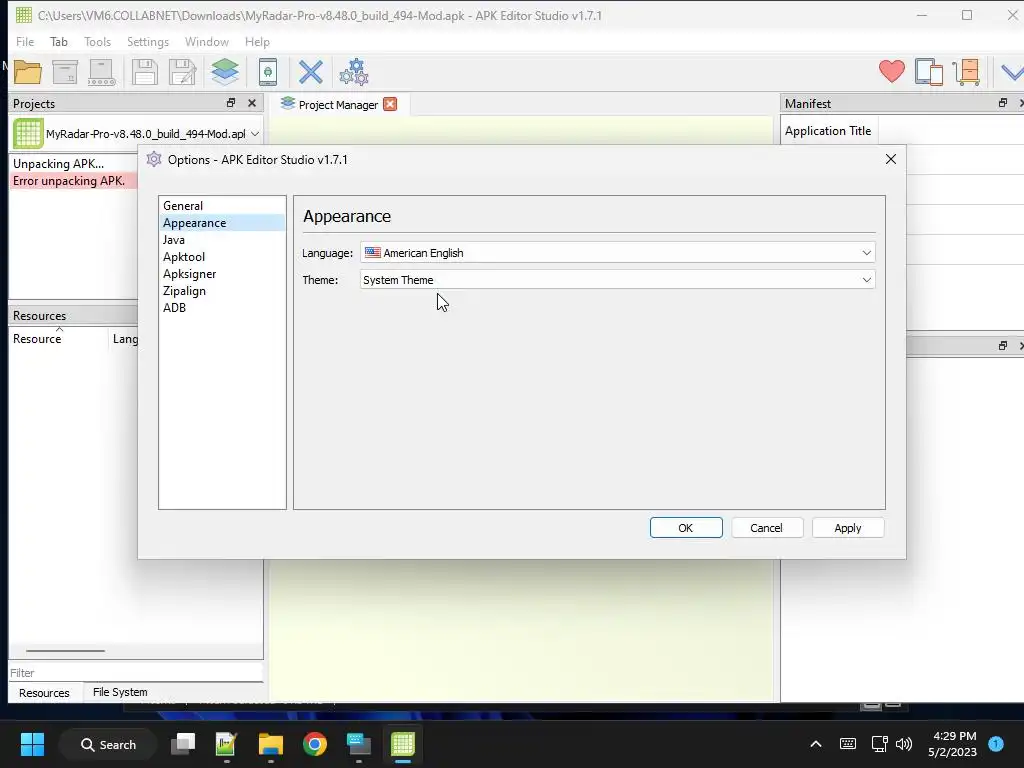
Task: Select the Appearance options page
Action: click(x=222, y=223)
